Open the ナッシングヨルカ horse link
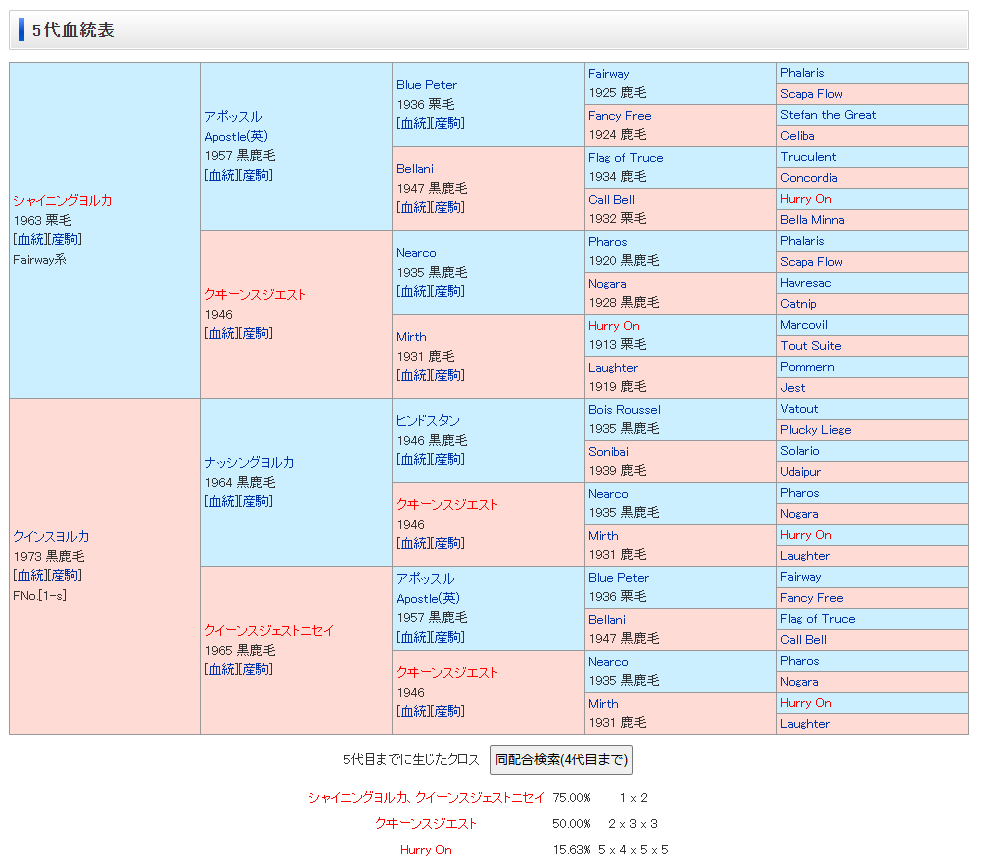 coord(249,462)
